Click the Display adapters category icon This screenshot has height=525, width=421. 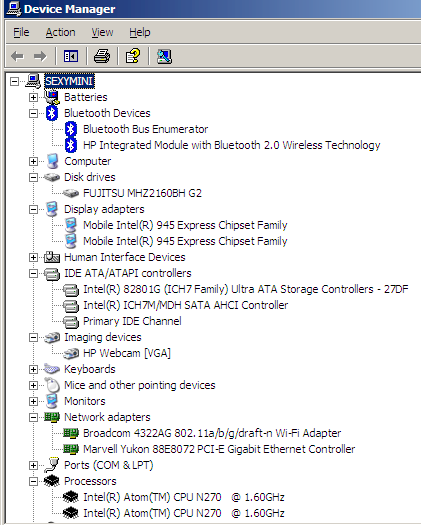coord(52,209)
